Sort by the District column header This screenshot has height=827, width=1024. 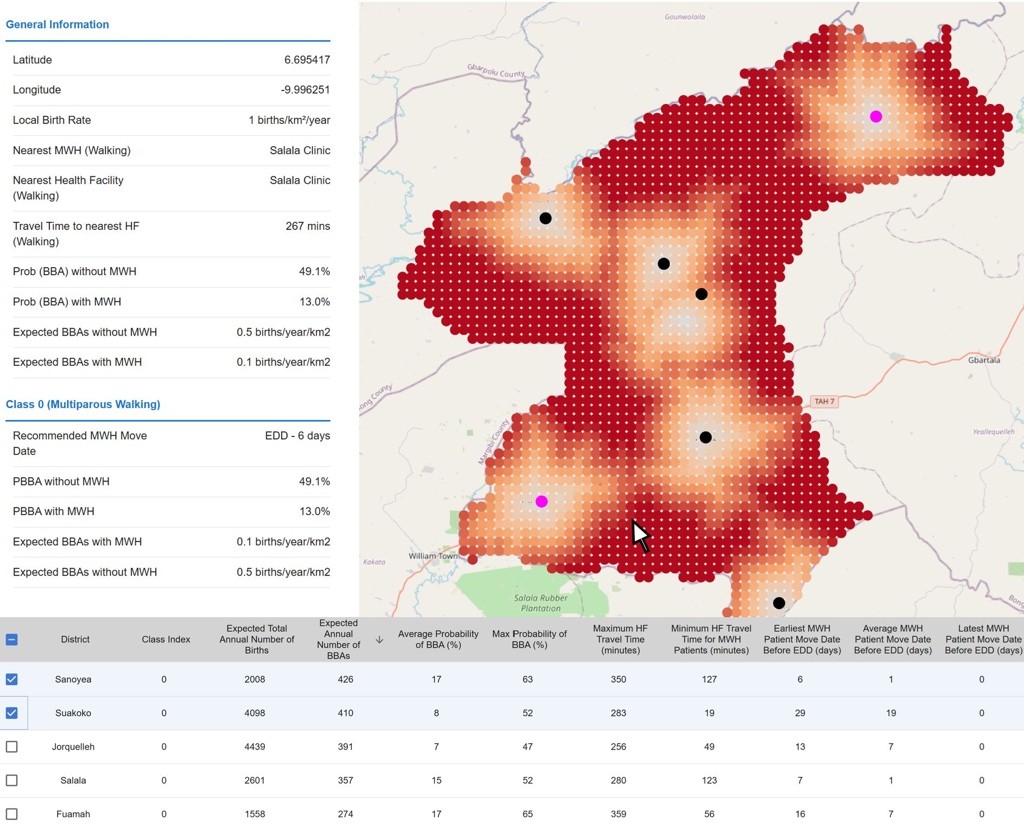75,640
